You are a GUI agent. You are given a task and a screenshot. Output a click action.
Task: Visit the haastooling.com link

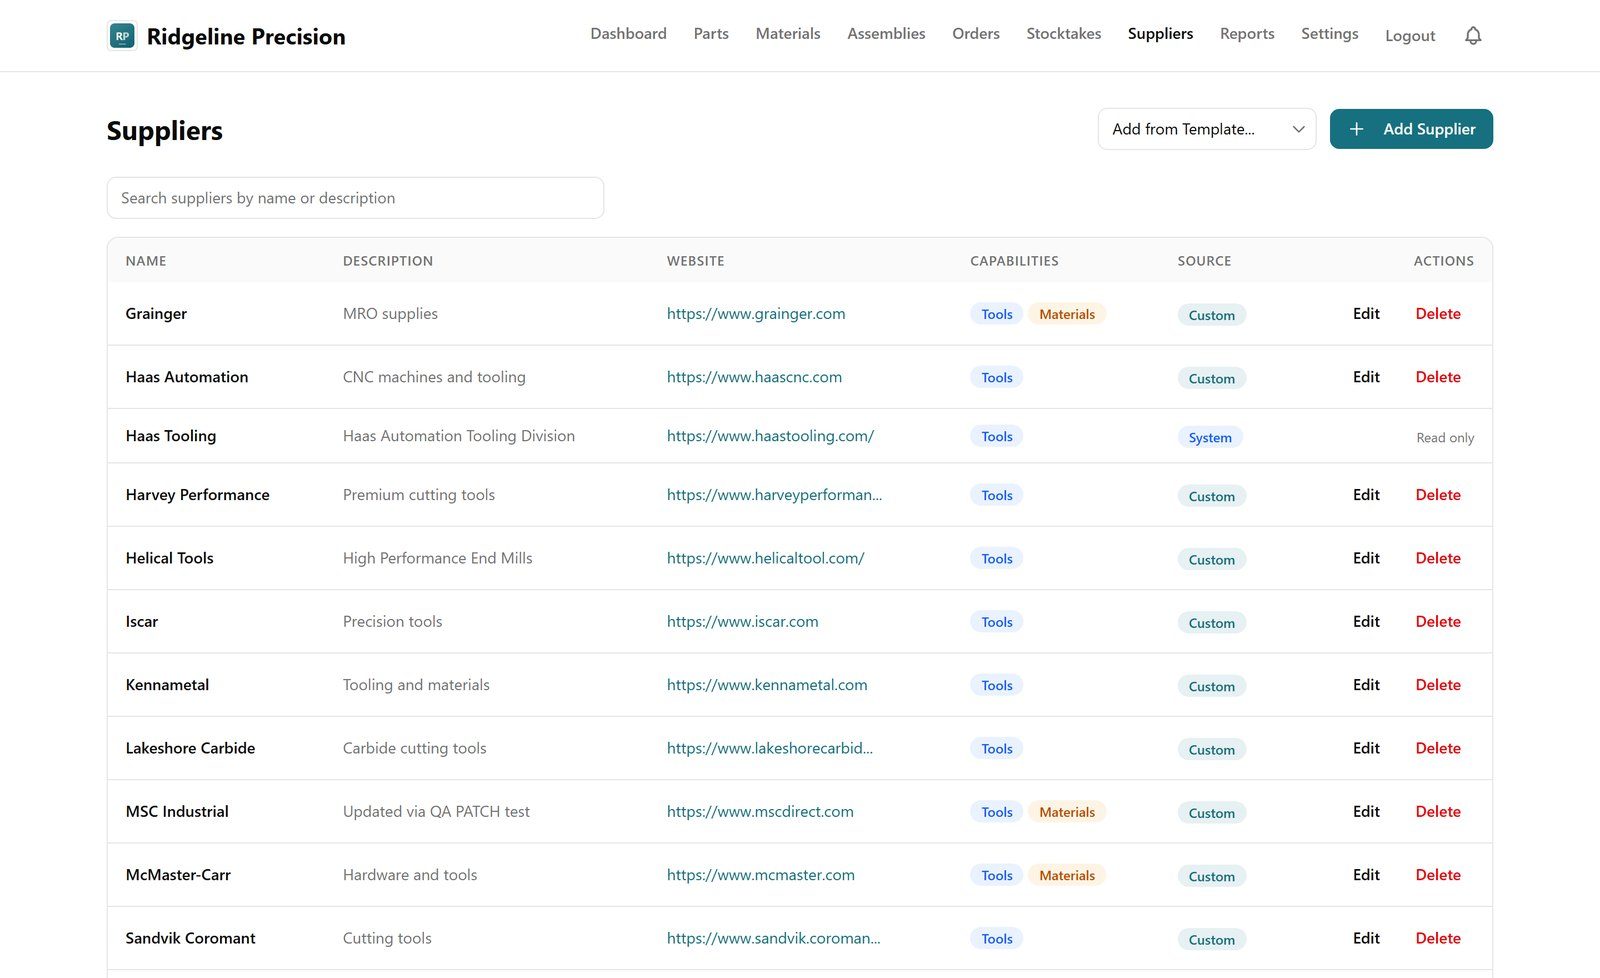coord(770,436)
